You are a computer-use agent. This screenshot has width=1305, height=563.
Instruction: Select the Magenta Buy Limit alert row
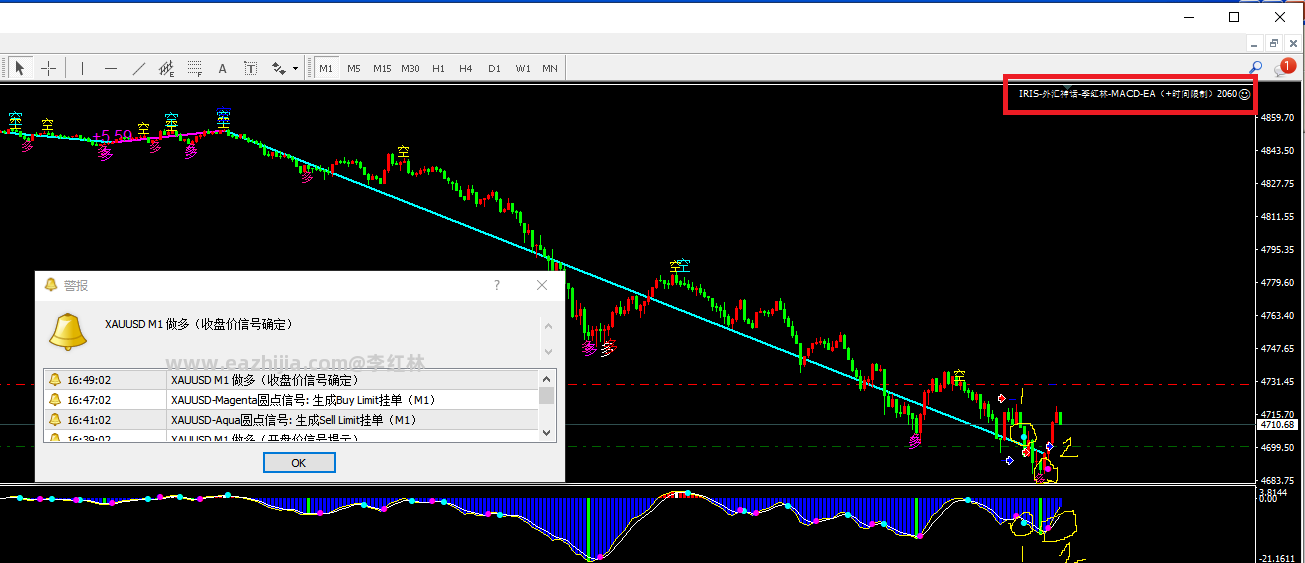(291, 400)
